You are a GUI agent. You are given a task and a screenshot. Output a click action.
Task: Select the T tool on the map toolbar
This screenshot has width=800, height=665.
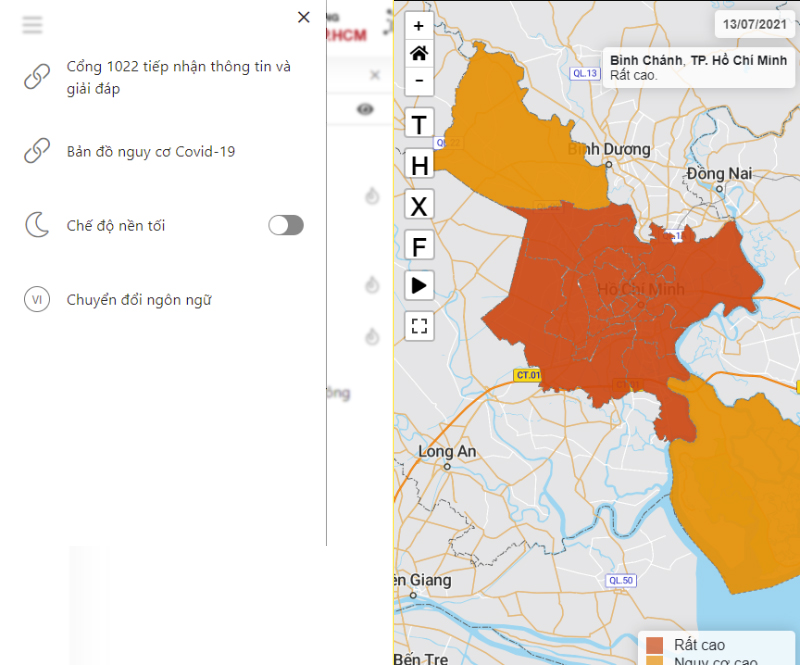(x=418, y=124)
